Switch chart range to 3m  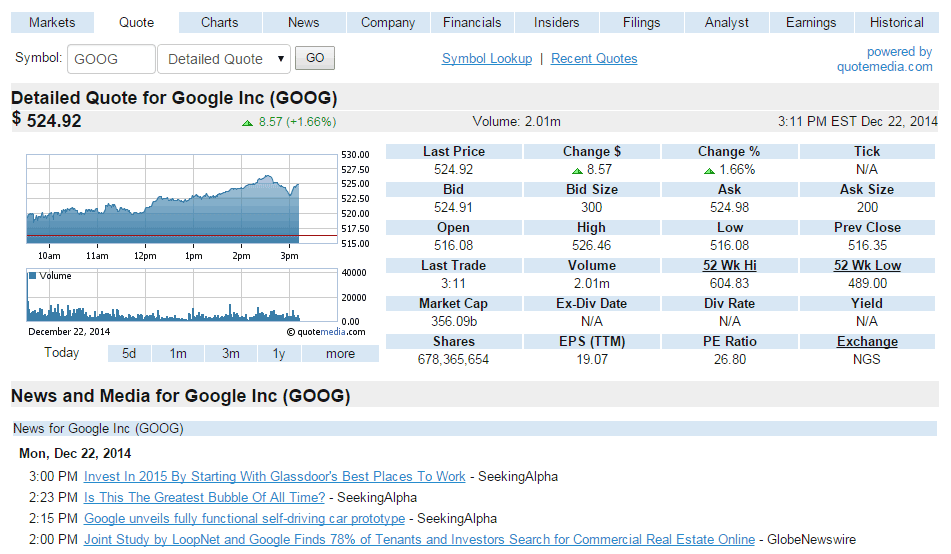pos(230,353)
